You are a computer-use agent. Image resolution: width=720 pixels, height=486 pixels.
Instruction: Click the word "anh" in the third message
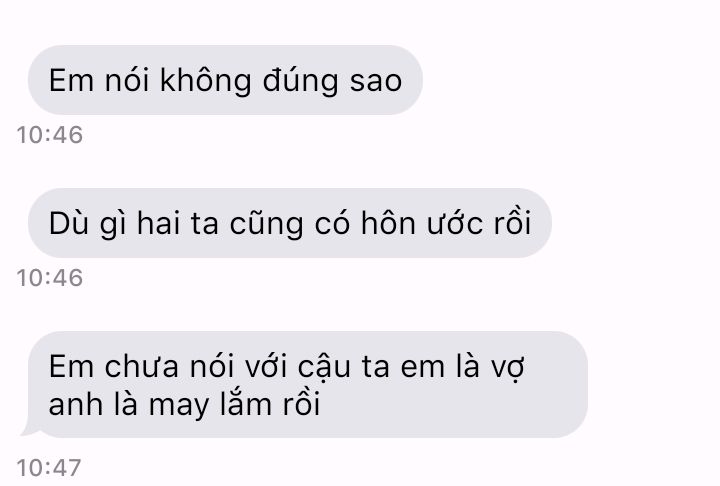pos(76,404)
